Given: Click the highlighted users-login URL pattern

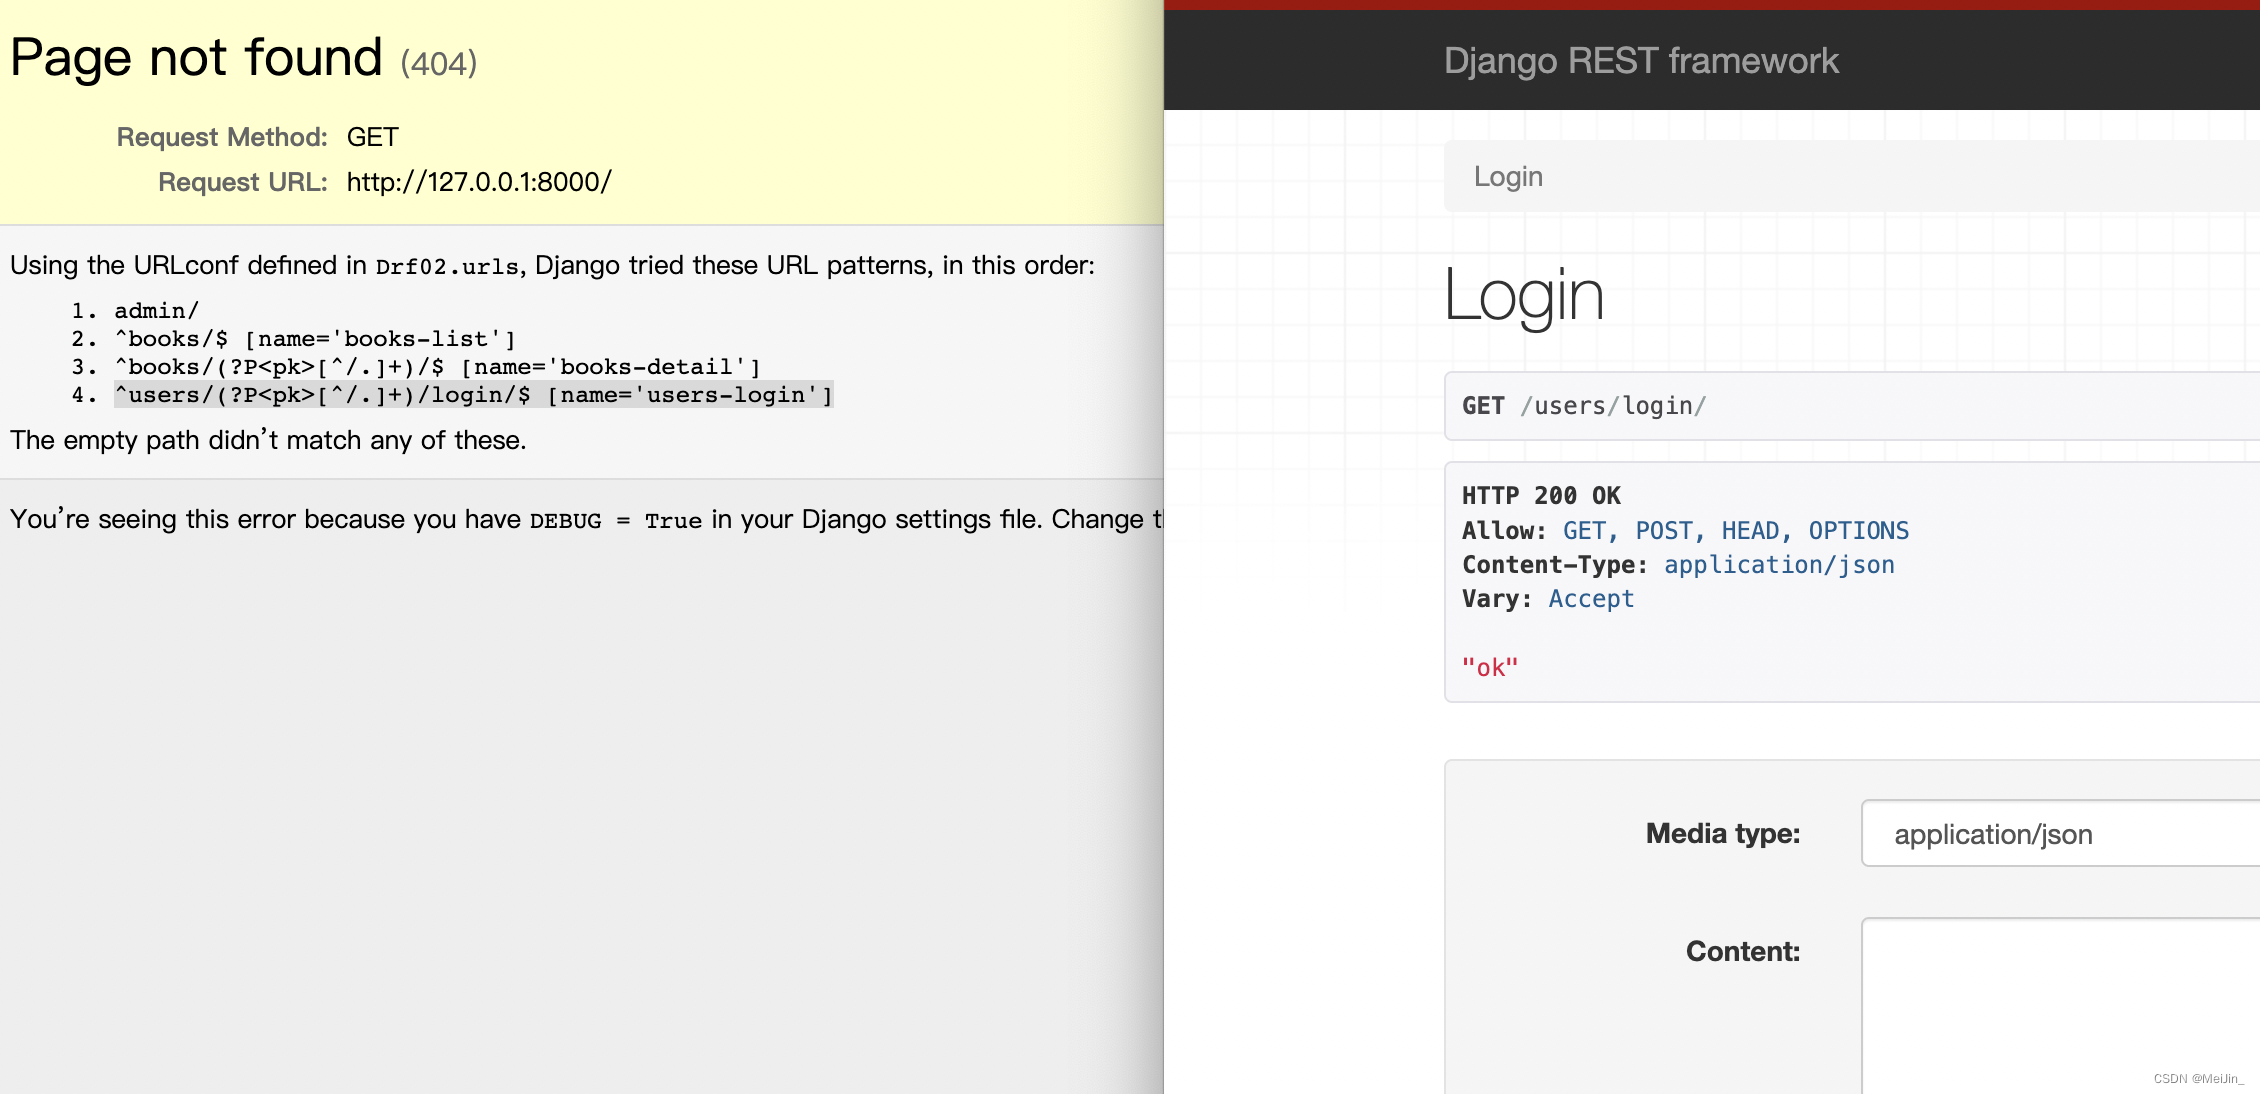Looking at the screenshot, I should tap(473, 395).
